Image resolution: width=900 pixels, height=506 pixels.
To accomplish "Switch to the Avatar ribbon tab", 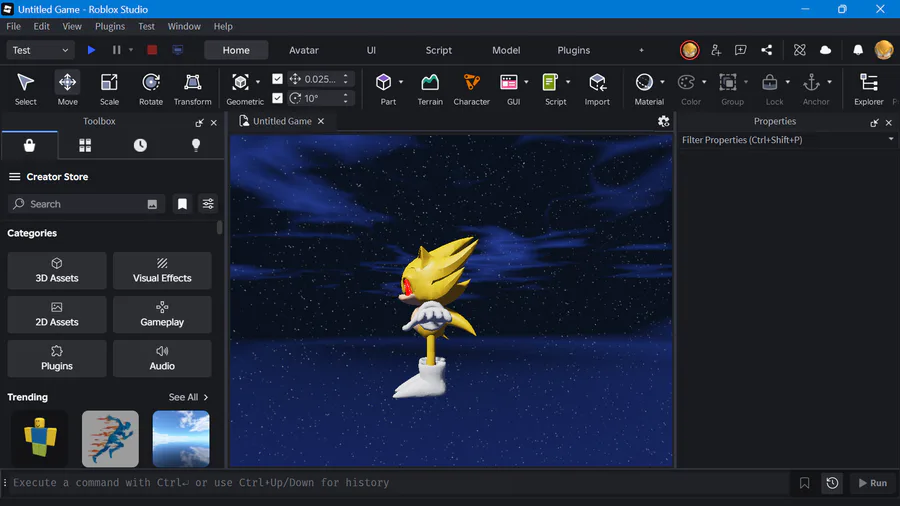I will pyautogui.click(x=304, y=50).
